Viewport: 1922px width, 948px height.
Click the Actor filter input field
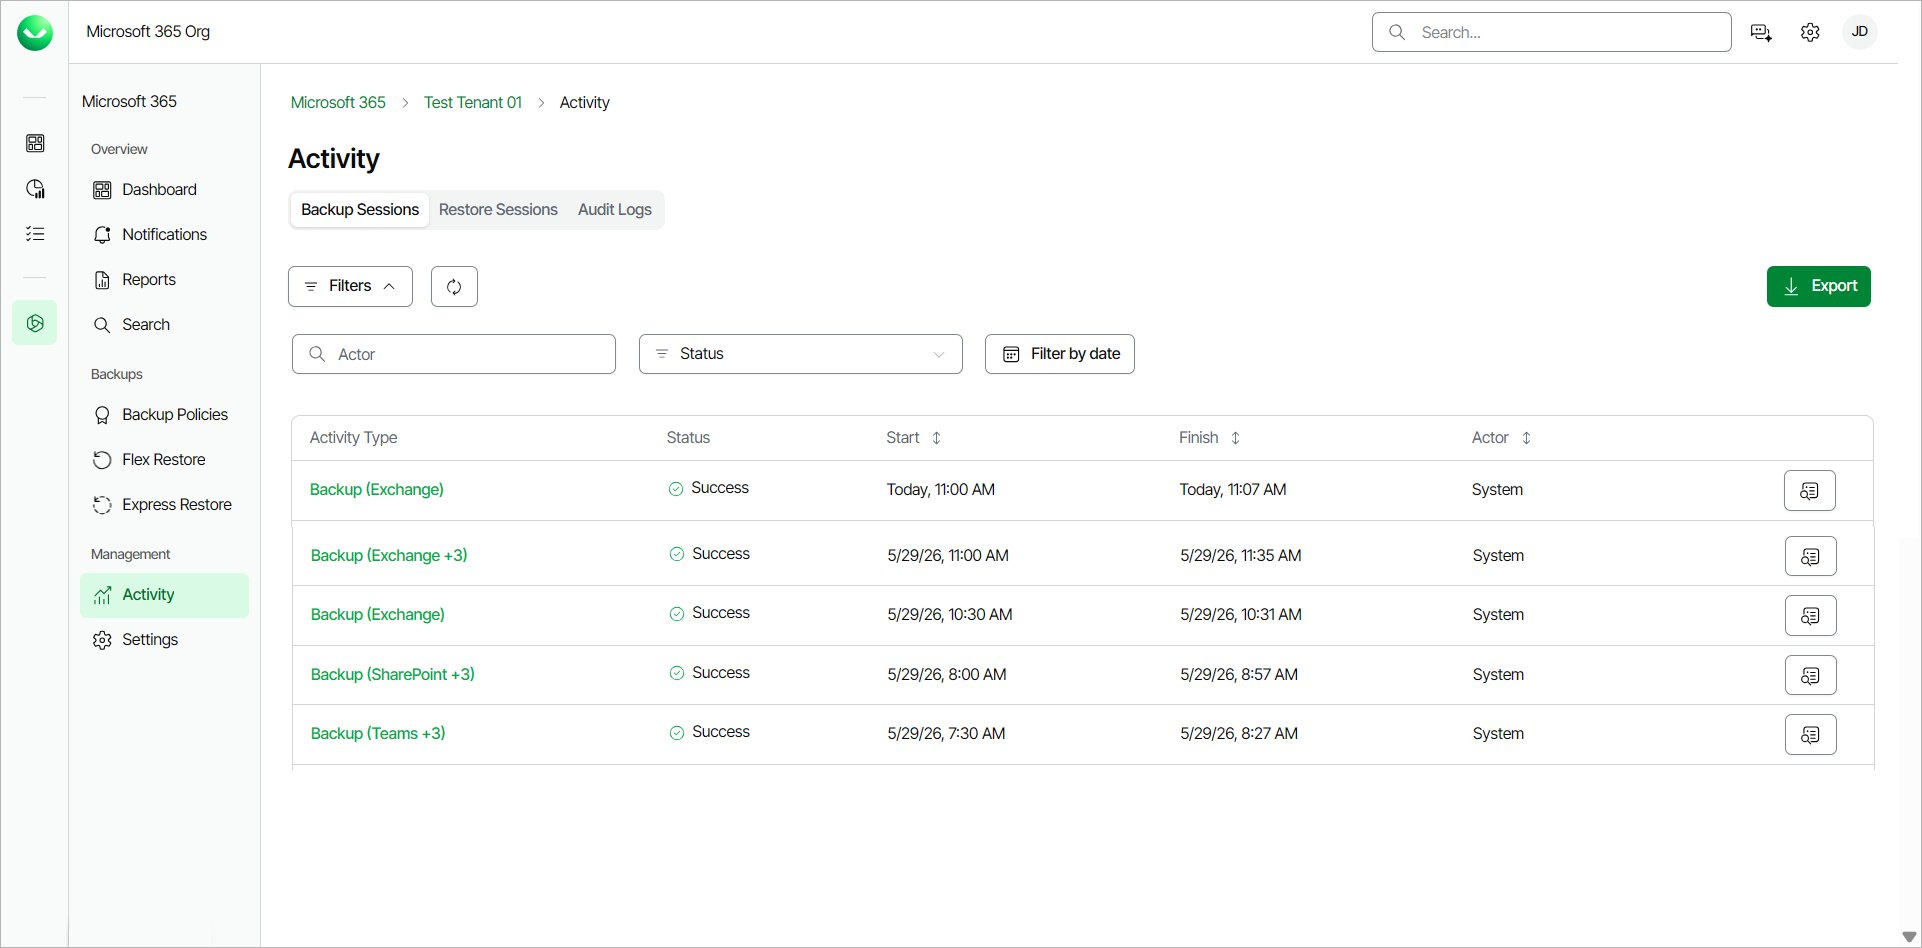(453, 354)
